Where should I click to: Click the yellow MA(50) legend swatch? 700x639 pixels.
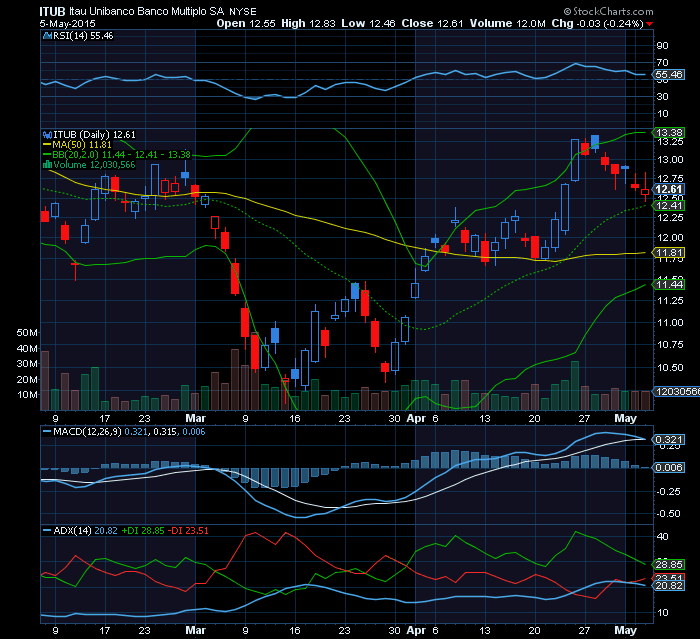(47, 145)
